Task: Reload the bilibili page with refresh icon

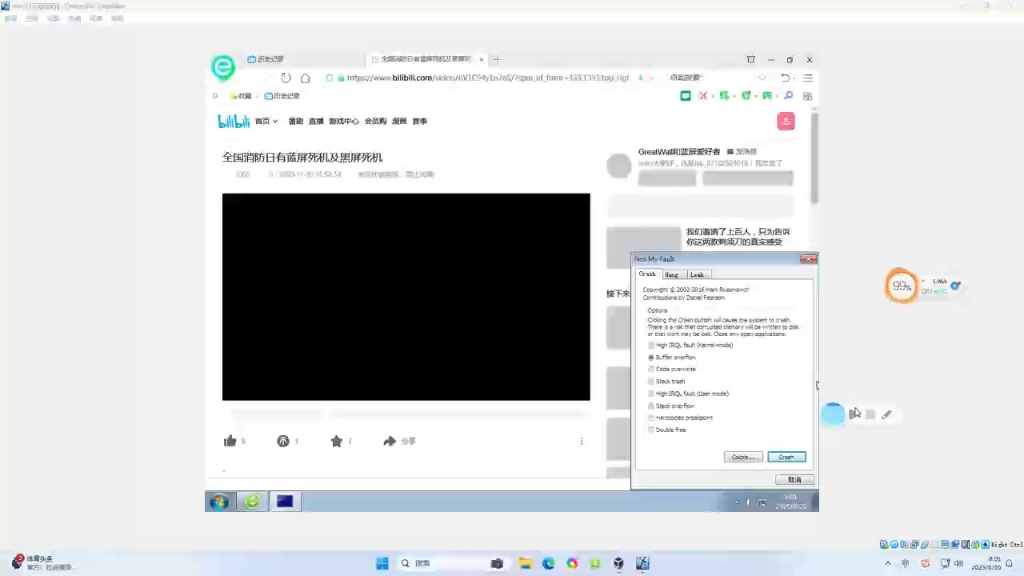Action: pyautogui.click(x=285, y=78)
